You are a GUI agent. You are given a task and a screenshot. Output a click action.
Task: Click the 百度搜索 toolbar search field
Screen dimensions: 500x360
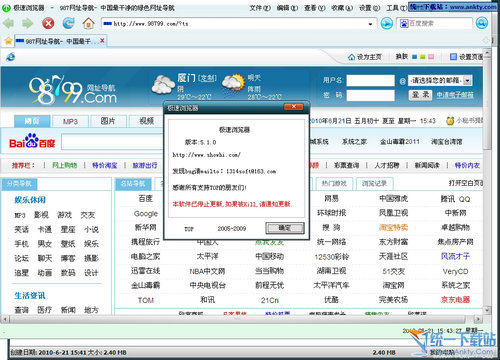coord(435,23)
